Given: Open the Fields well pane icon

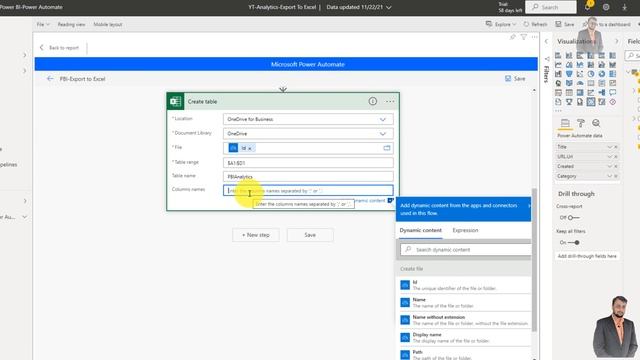Looking at the screenshot, I should click(x=565, y=123).
